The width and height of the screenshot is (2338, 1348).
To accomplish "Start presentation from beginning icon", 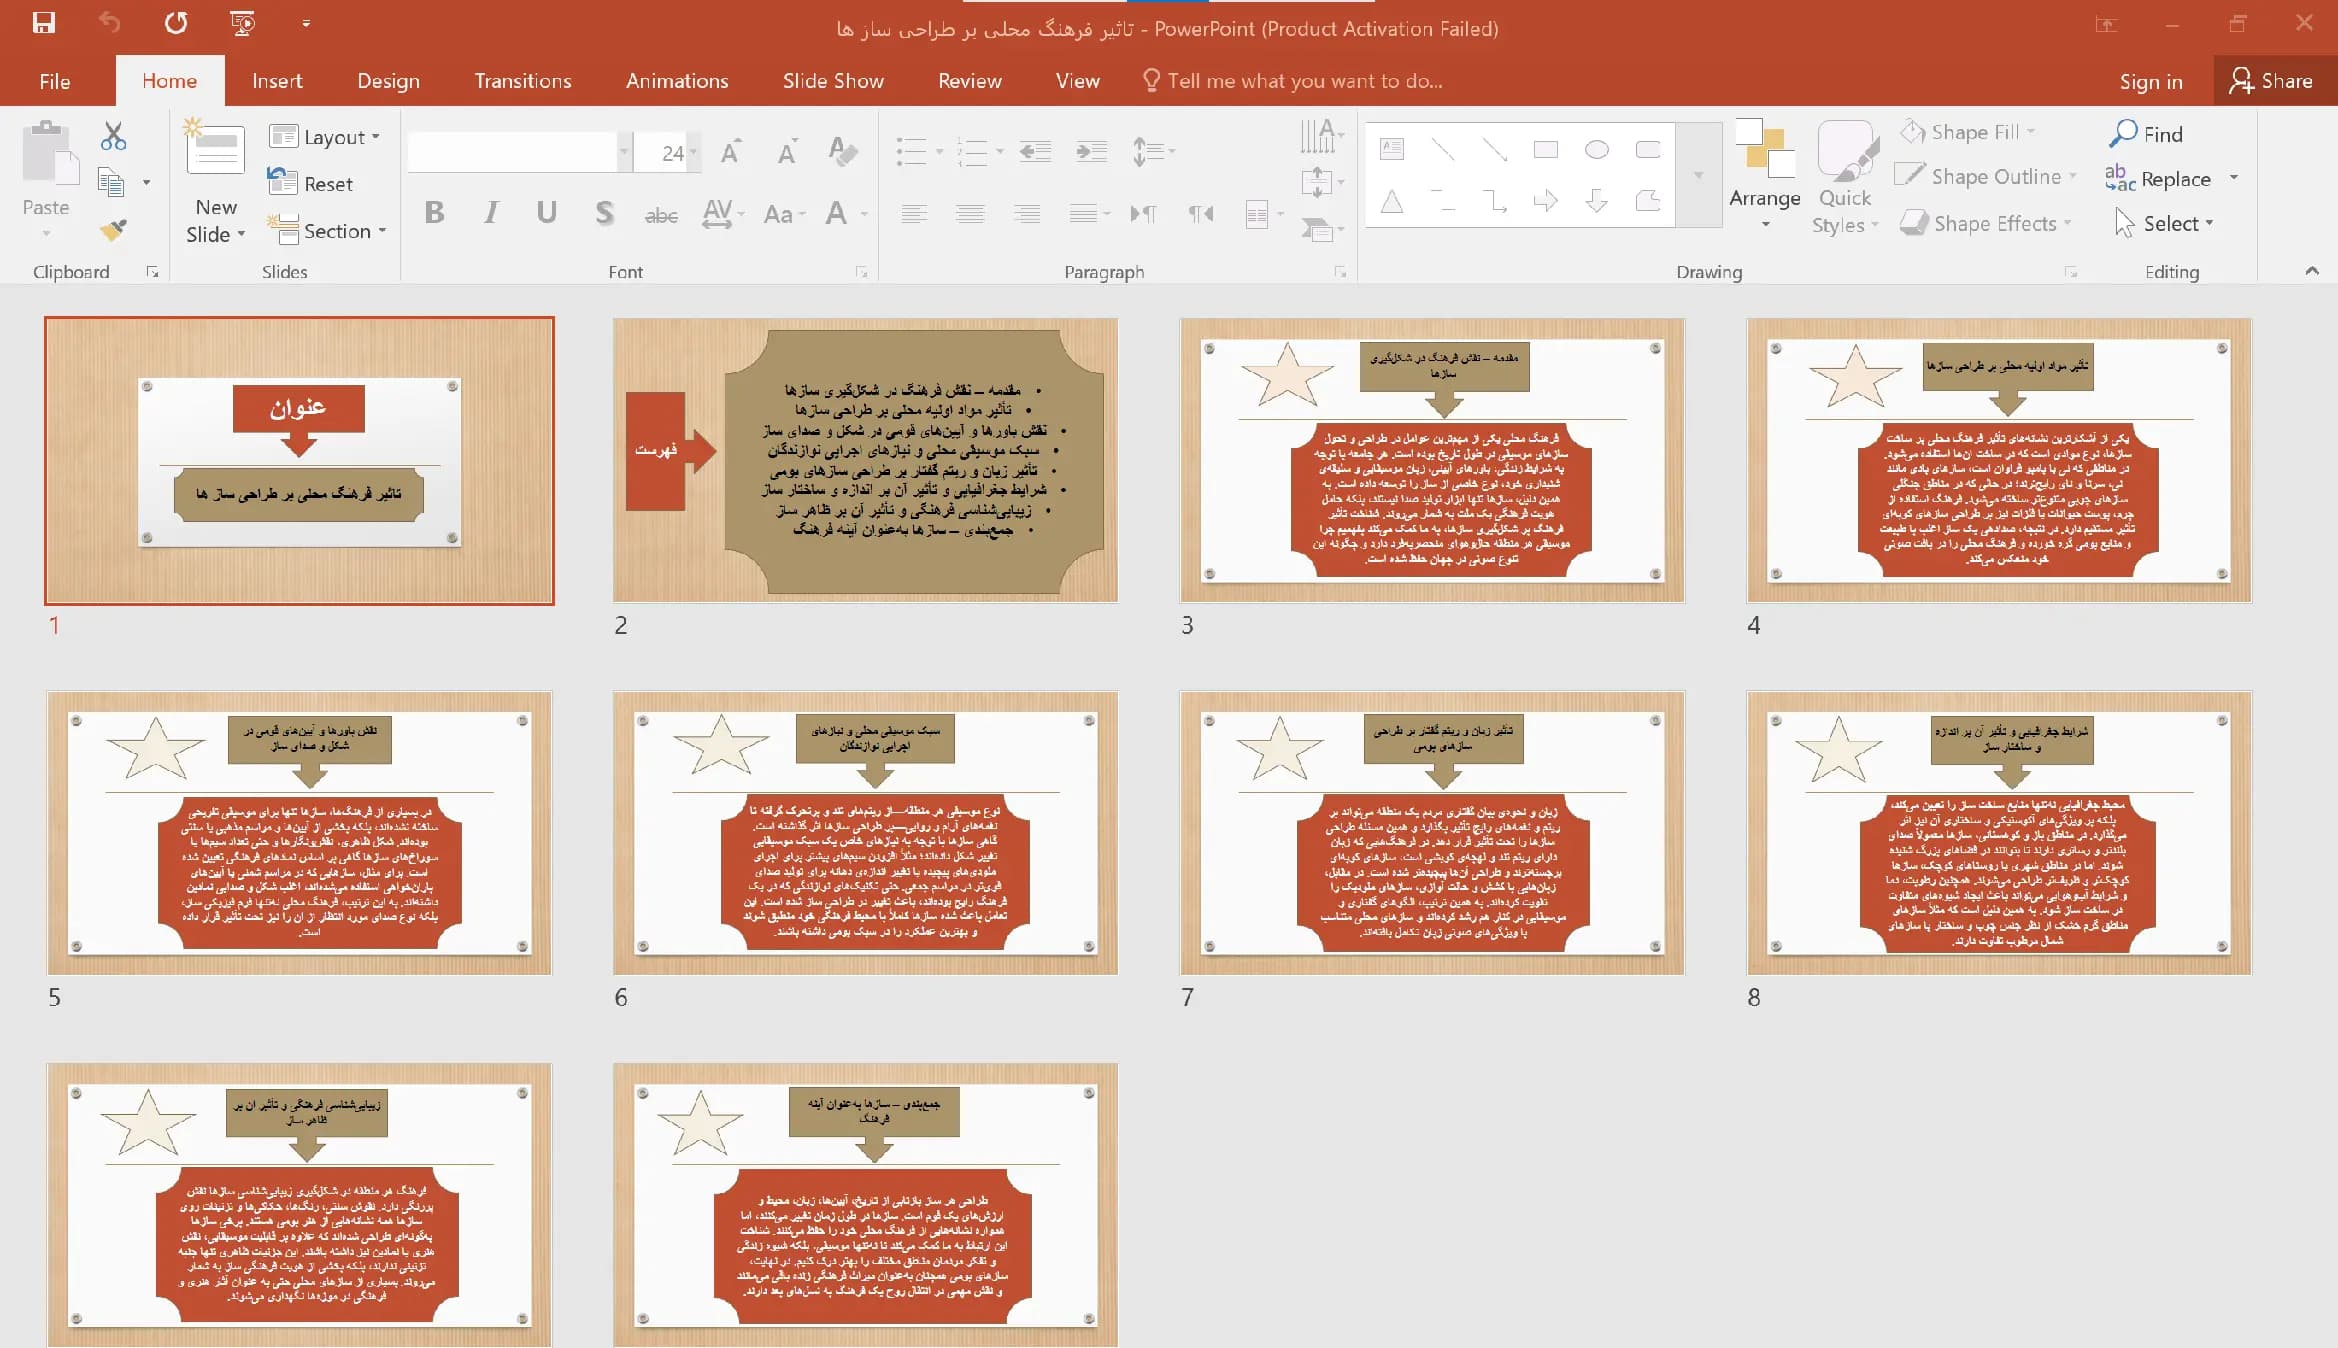I will click(242, 23).
